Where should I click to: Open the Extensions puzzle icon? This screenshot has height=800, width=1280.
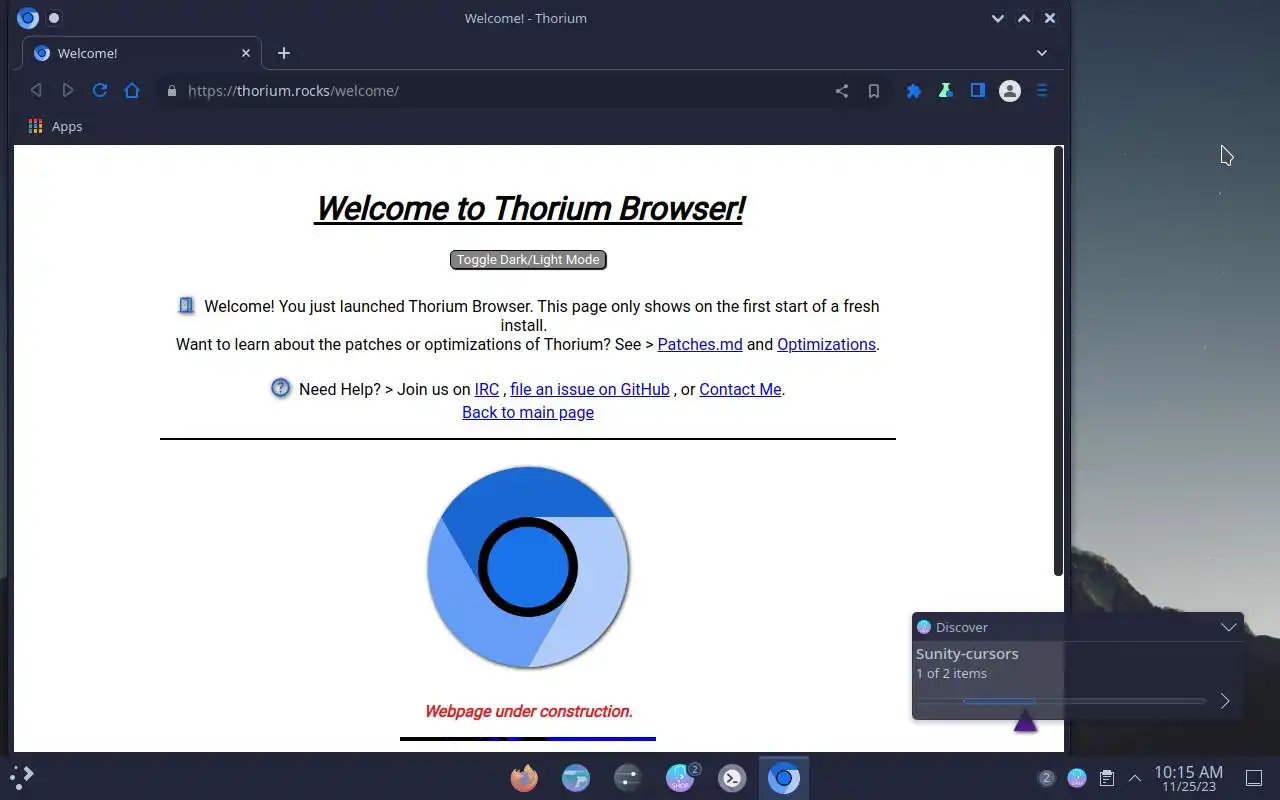913,91
